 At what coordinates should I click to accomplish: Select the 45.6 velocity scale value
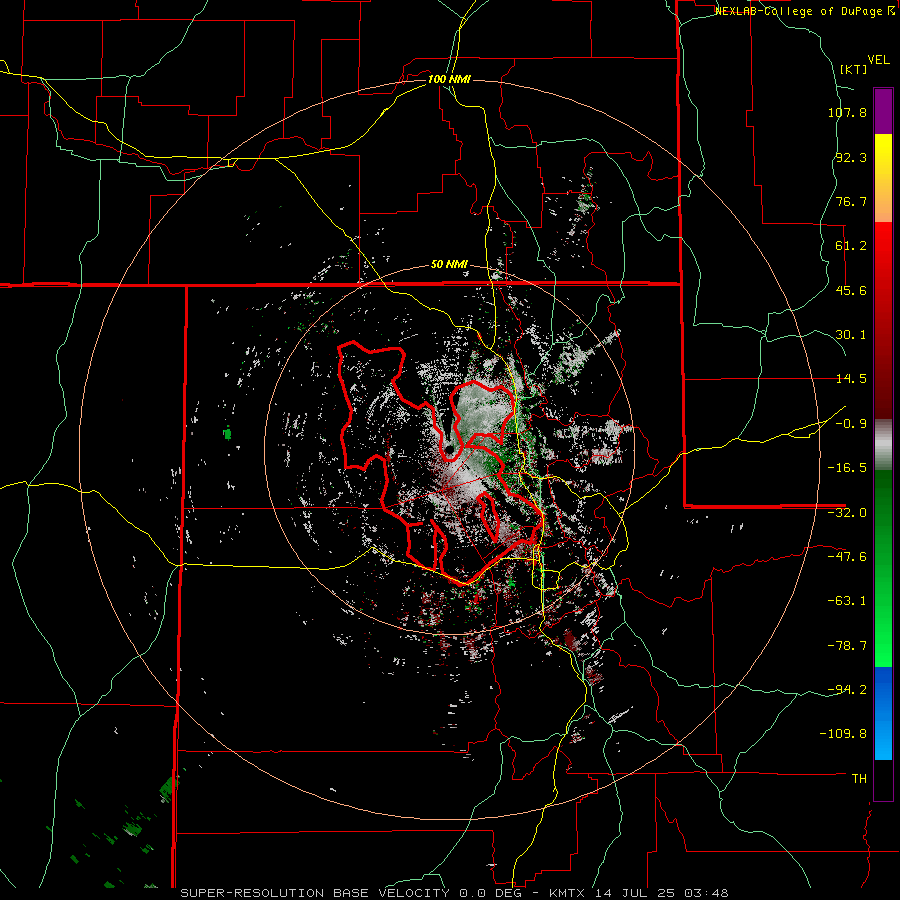point(851,290)
